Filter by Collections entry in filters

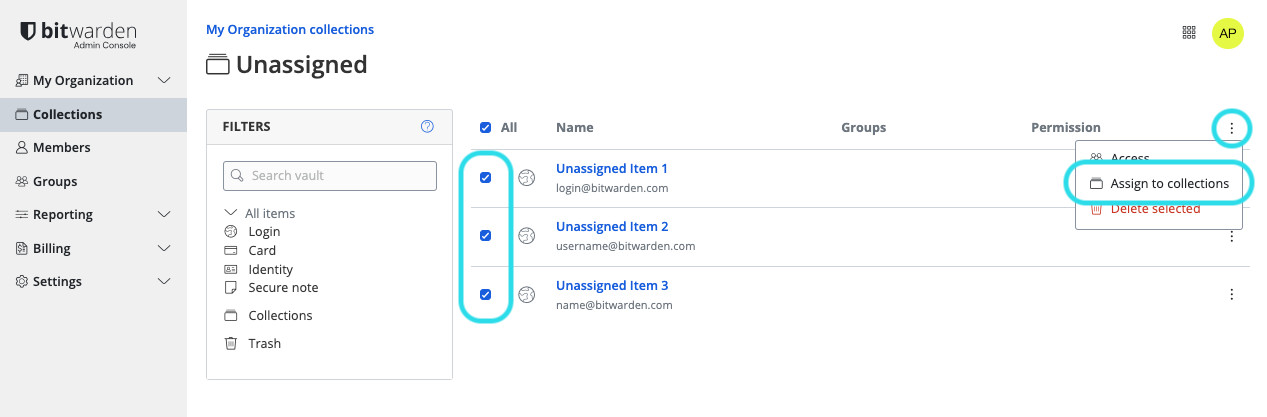(280, 316)
